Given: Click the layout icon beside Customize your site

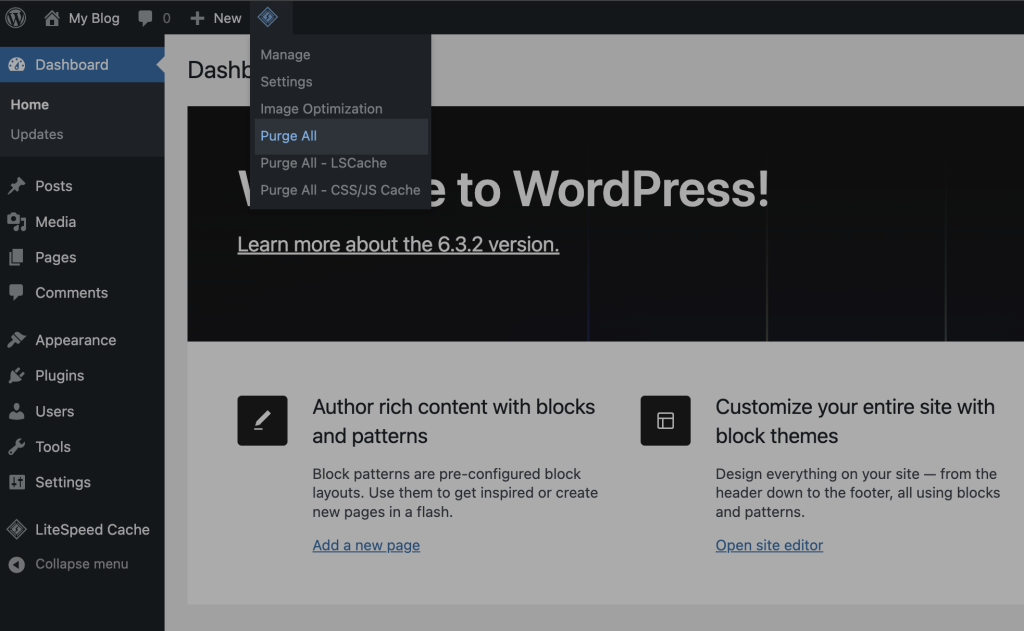Looking at the screenshot, I should click(x=665, y=421).
